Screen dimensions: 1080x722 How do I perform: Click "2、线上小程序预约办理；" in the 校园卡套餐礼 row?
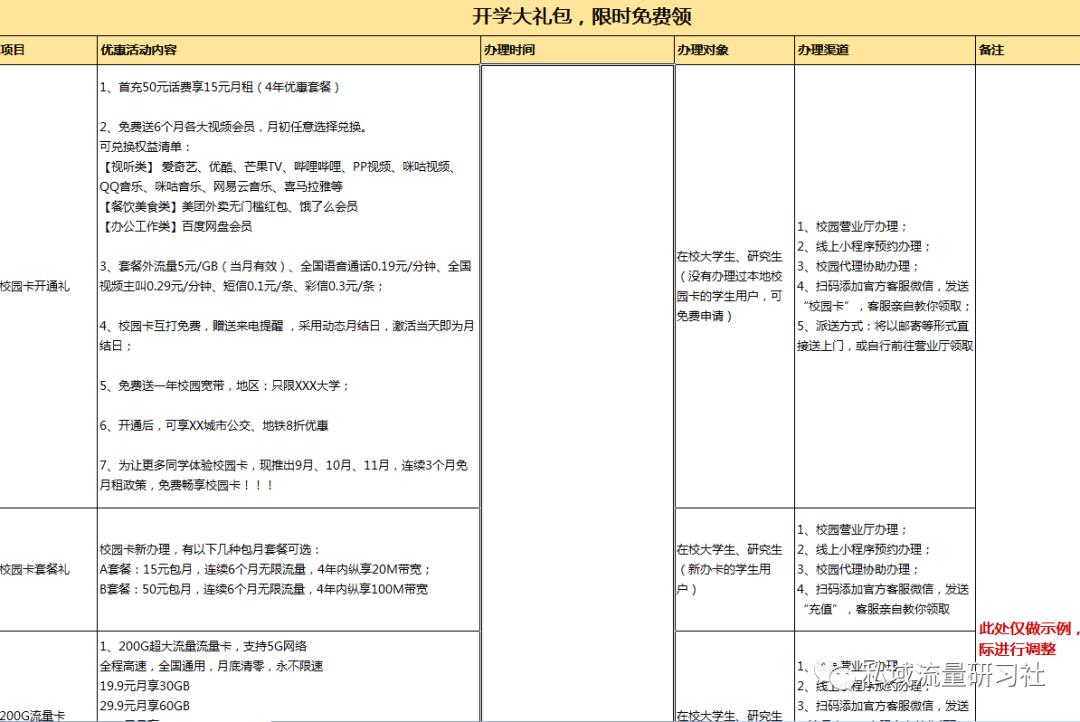(x=864, y=550)
